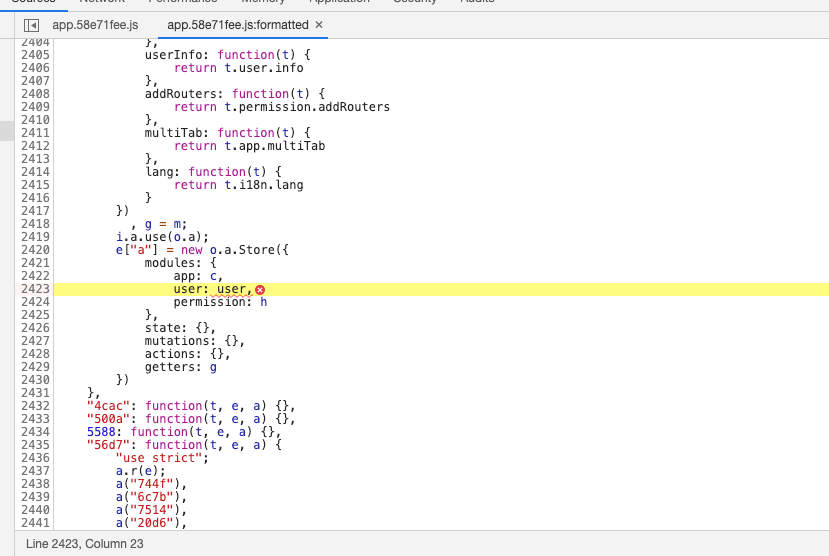Viewport: 829px width, 556px height.
Task: Click 'addRouters' key on line 2408
Action: tap(181, 94)
